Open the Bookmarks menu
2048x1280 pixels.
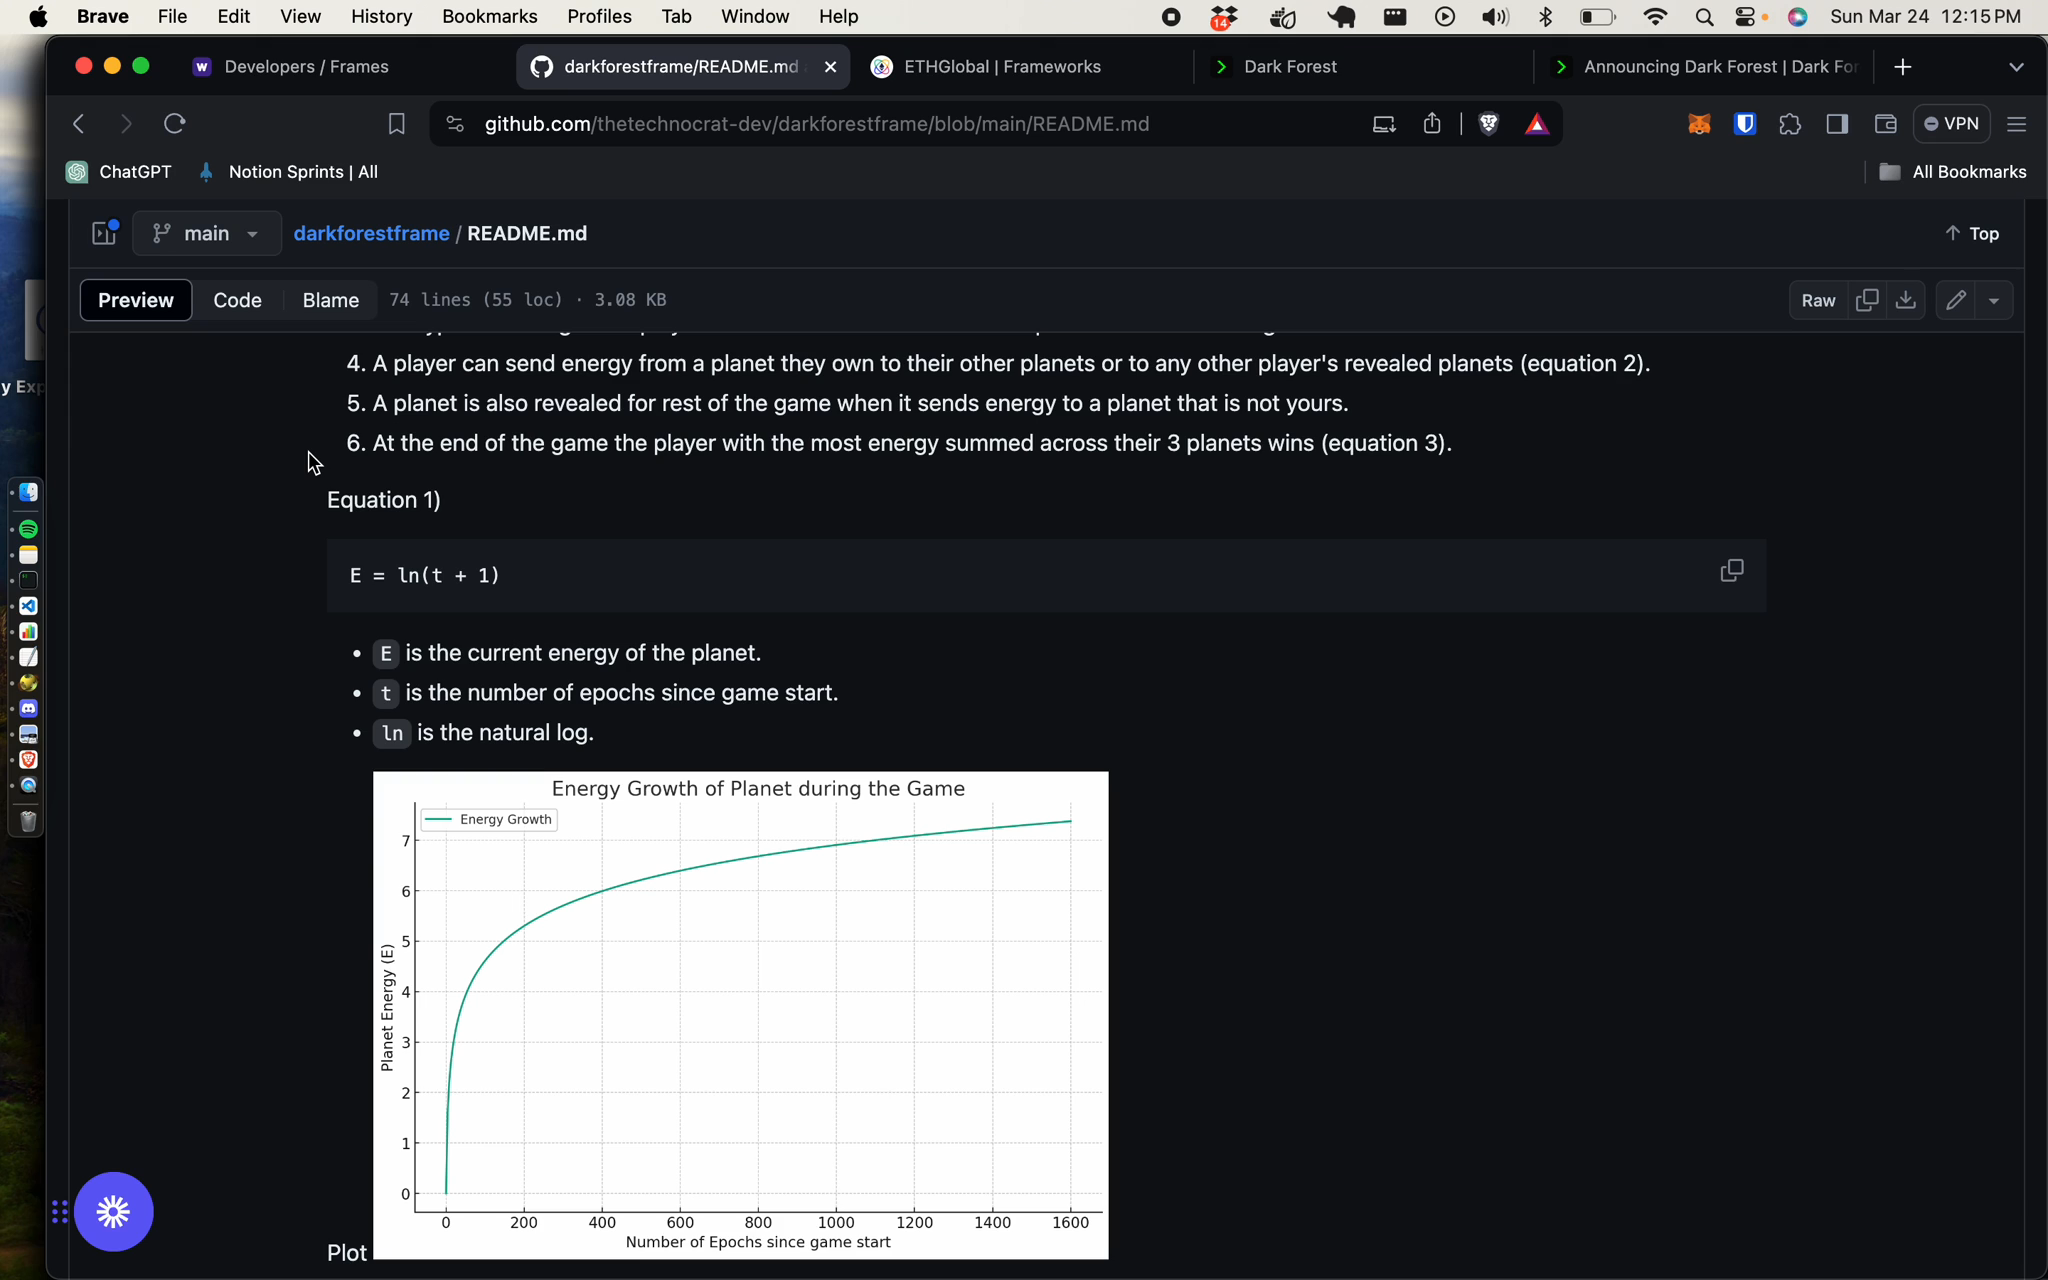coord(489,16)
